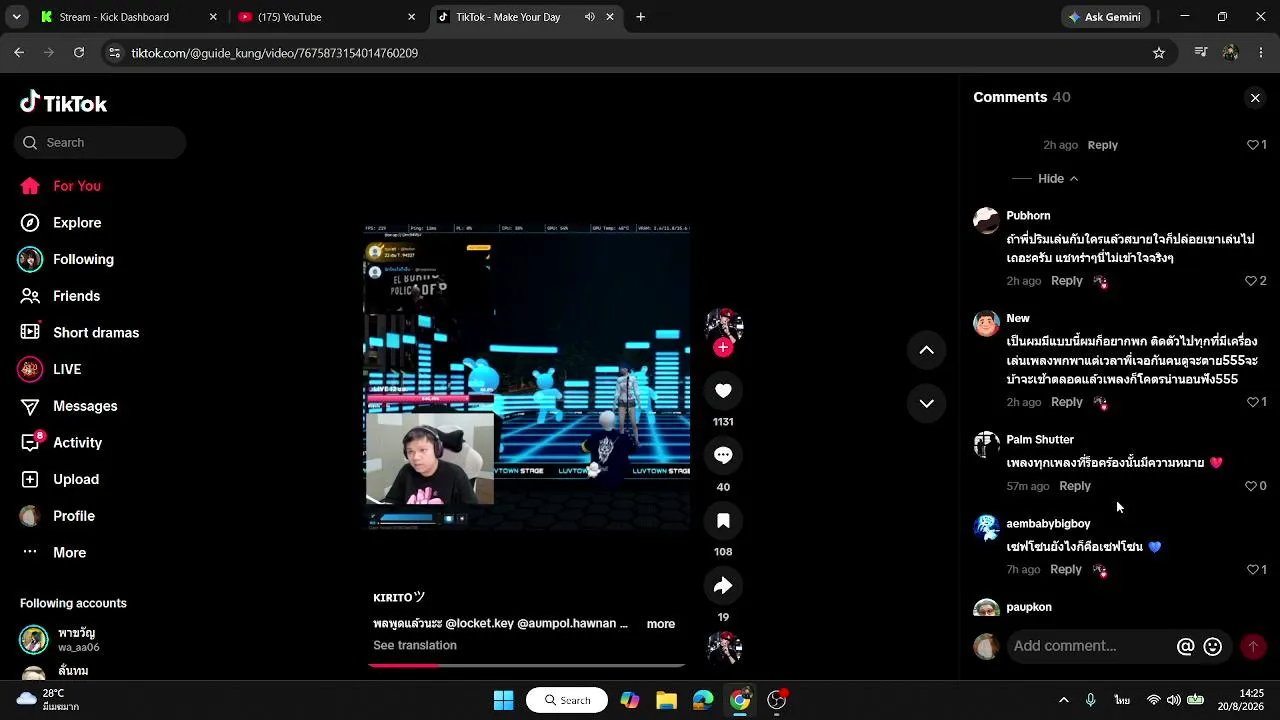
Task: Close the Kick Dashboard tab
Action: click(213, 17)
